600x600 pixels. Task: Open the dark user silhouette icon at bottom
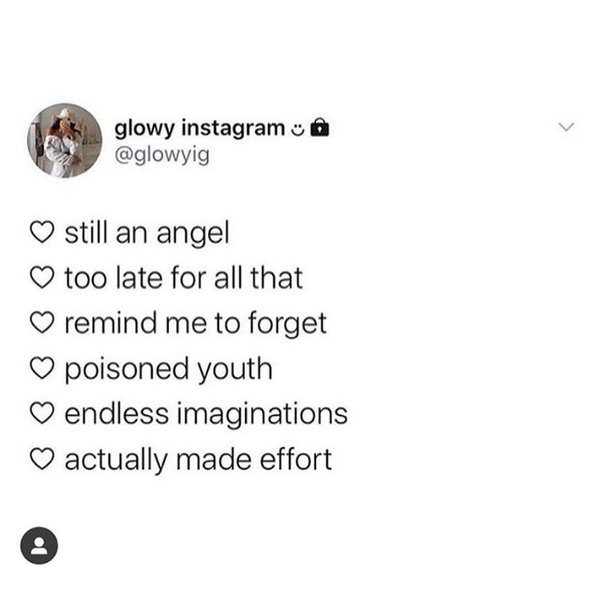(40, 545)
